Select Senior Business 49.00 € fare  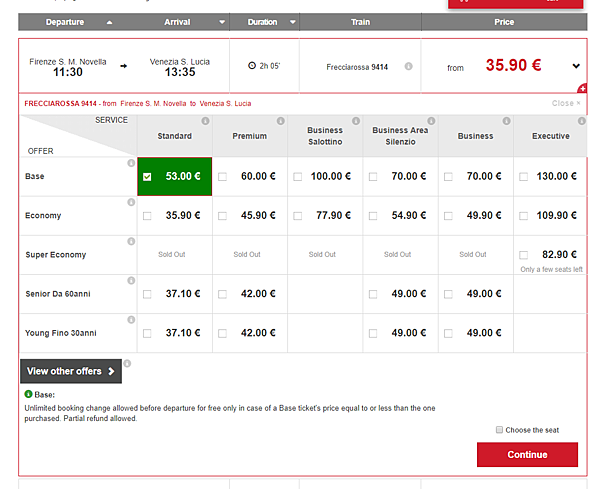448,294
